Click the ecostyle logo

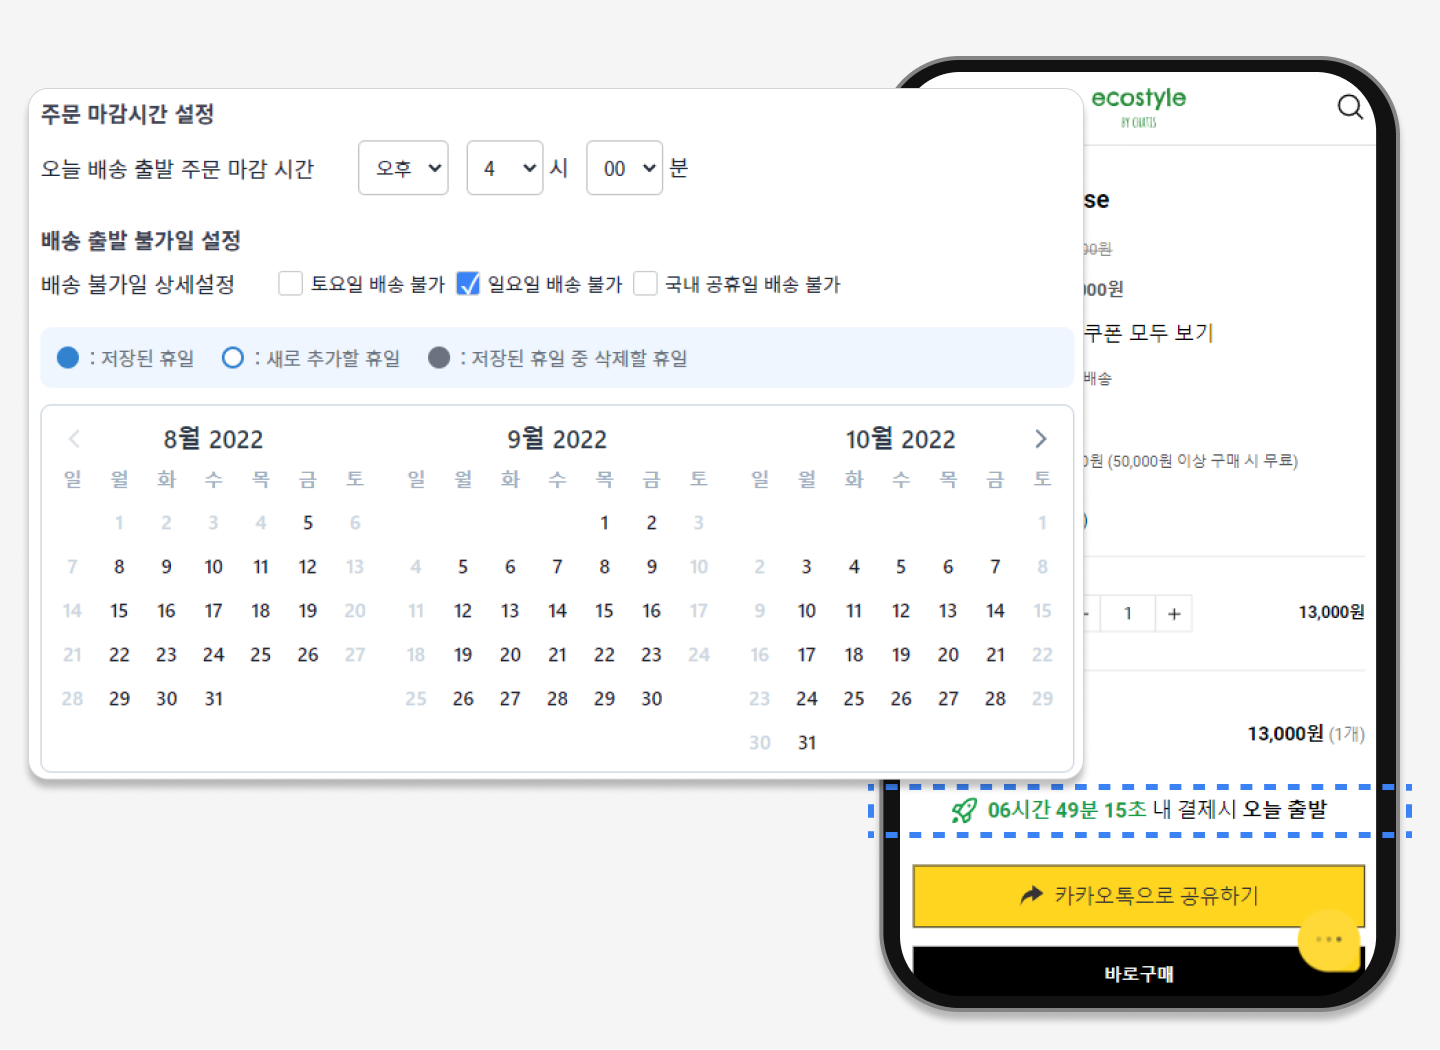pos(1138,105)
